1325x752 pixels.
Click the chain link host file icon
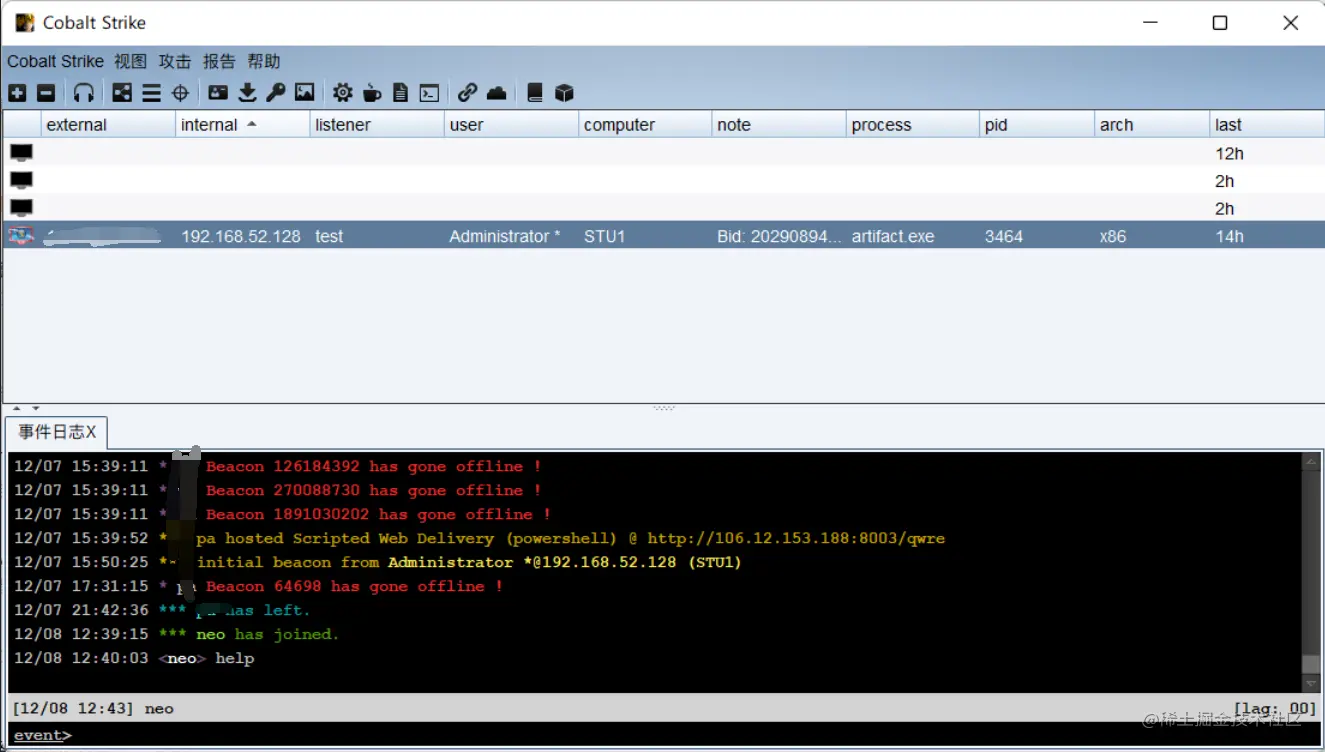coord(467,93)
